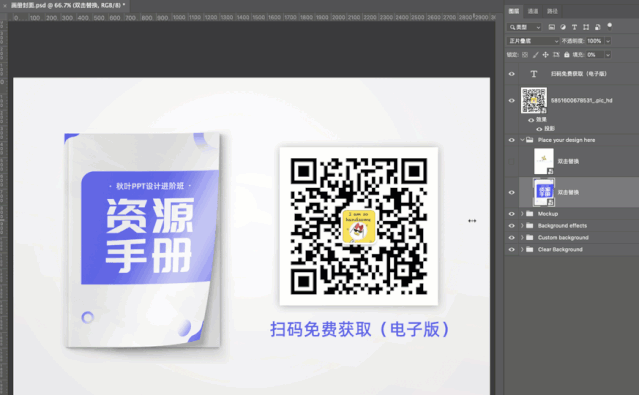The height and width of the screenshot is (395, 639).
Task: Click the fill 0% field
Action: (x=595, y=55)
